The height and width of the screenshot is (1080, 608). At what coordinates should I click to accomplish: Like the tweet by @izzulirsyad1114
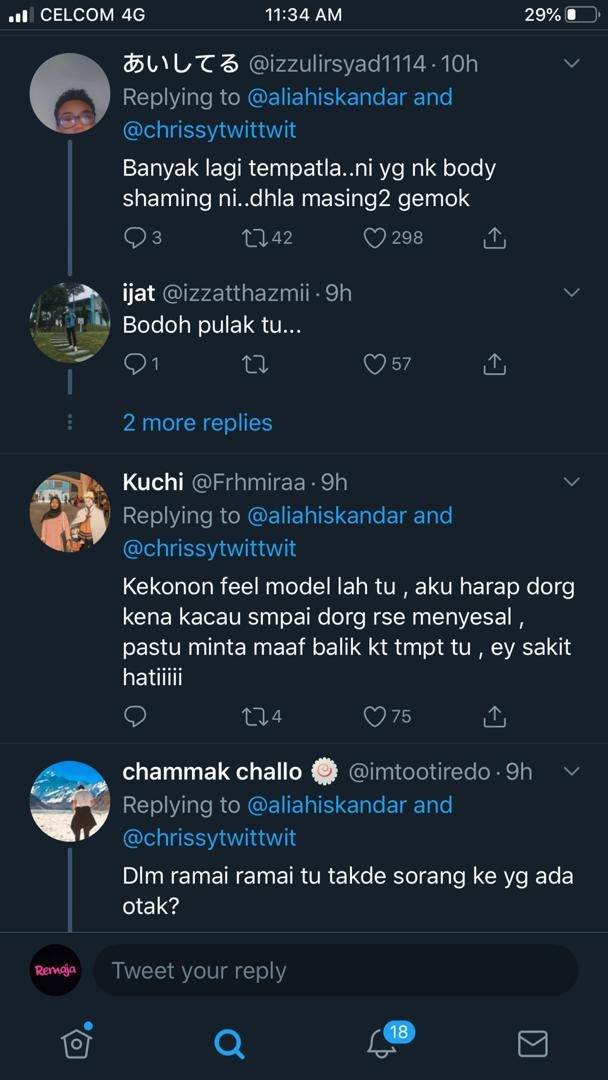coord(375,238)
